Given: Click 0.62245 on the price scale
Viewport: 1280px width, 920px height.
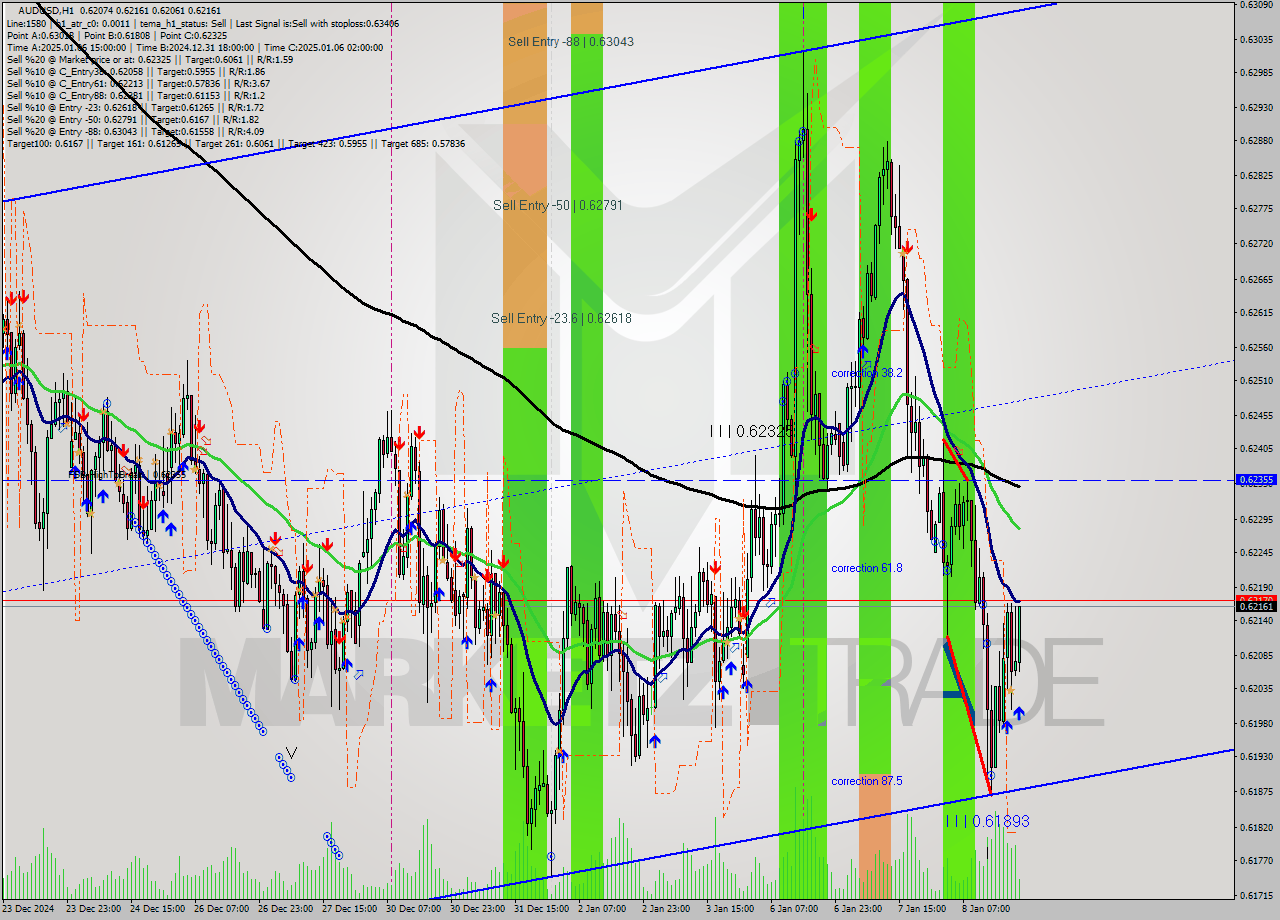Looking at the screenshot, I should [x=1257, y=553].
